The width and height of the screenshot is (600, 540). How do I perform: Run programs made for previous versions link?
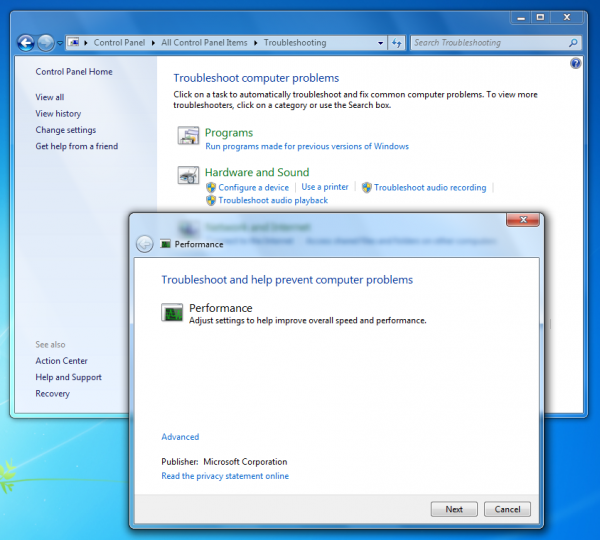pos(307,147)
